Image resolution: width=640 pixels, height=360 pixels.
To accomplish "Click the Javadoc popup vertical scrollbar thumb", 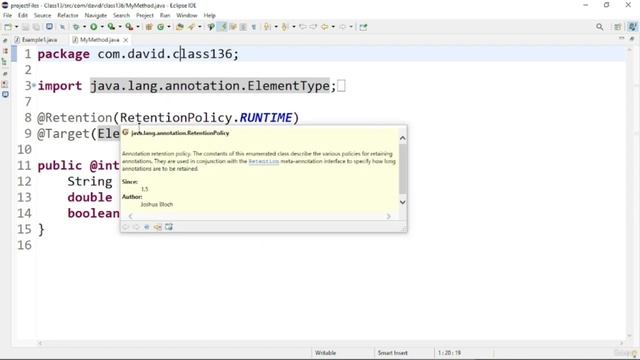I will (402, 169).
